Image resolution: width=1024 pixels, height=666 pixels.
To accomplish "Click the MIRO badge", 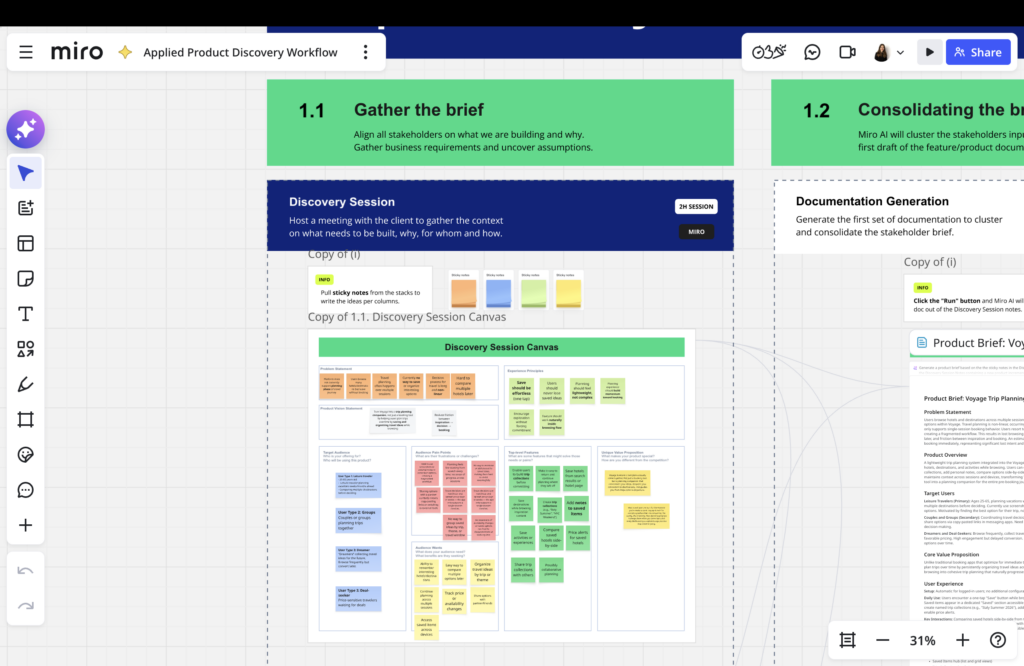I will (x=696, y=232).
